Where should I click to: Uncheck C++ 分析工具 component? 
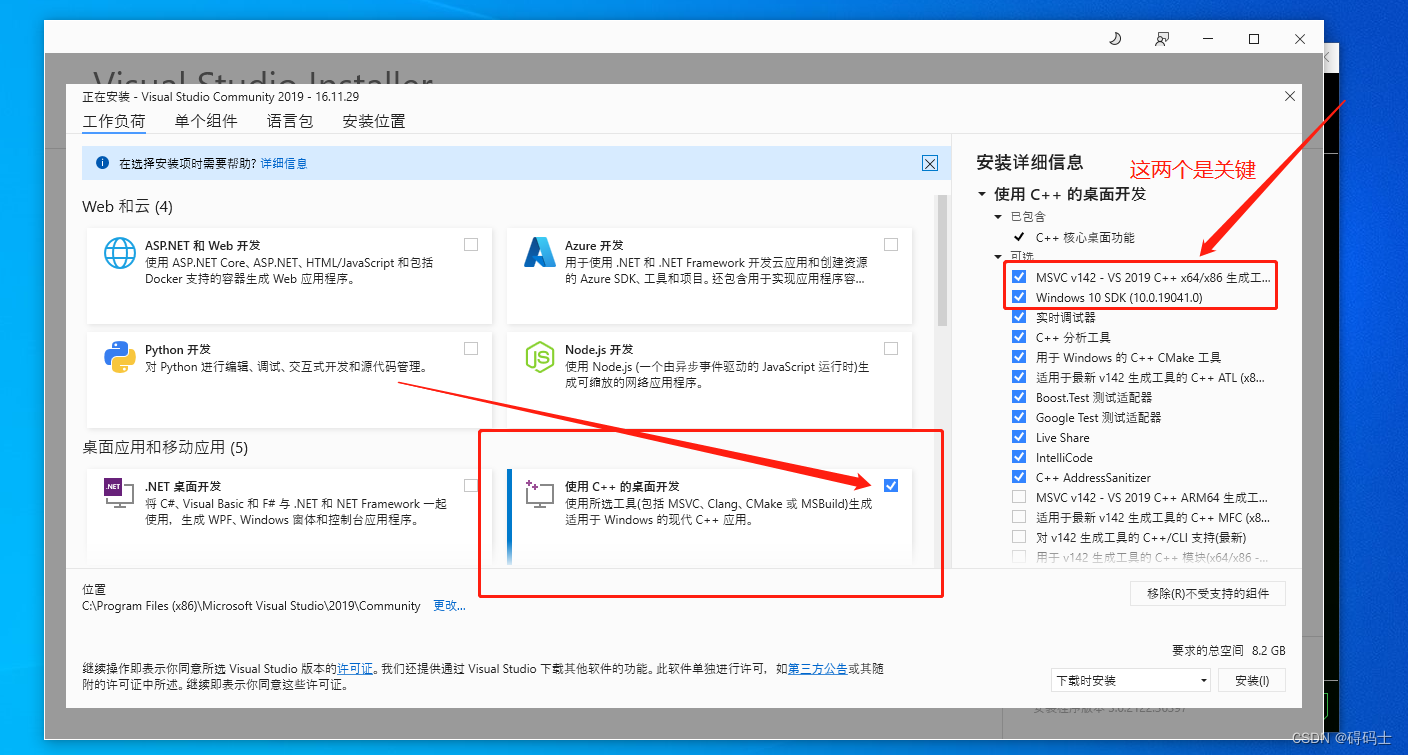(1019, 337)
